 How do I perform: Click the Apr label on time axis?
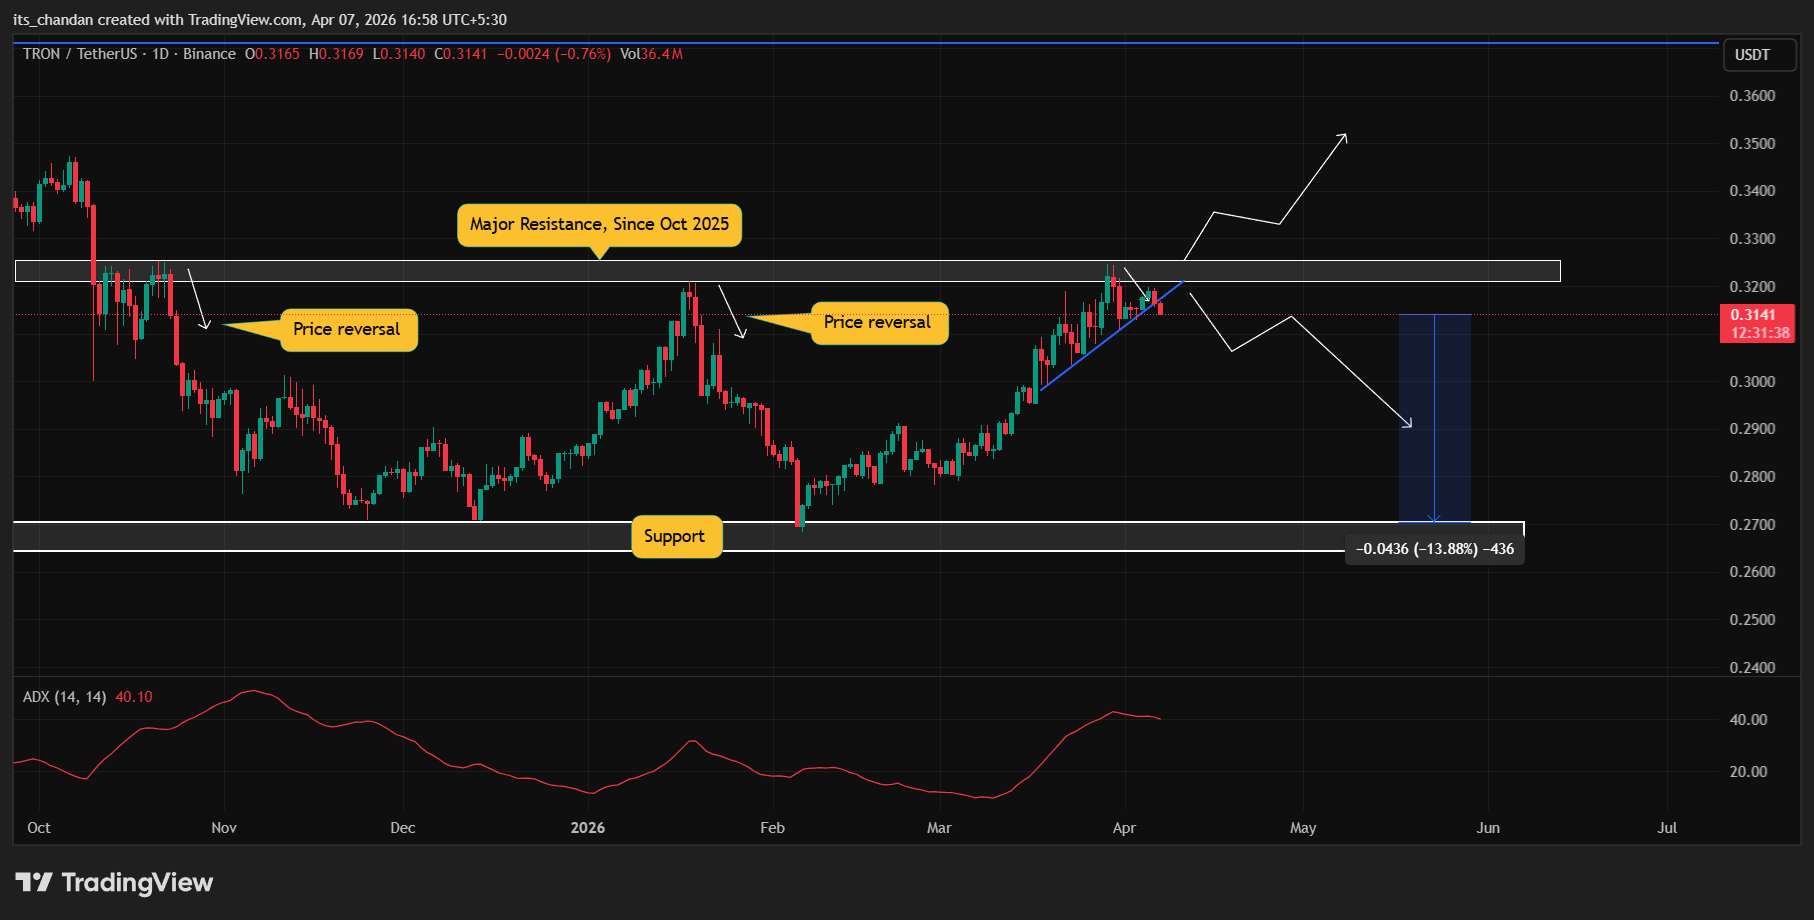(1124, 828)
